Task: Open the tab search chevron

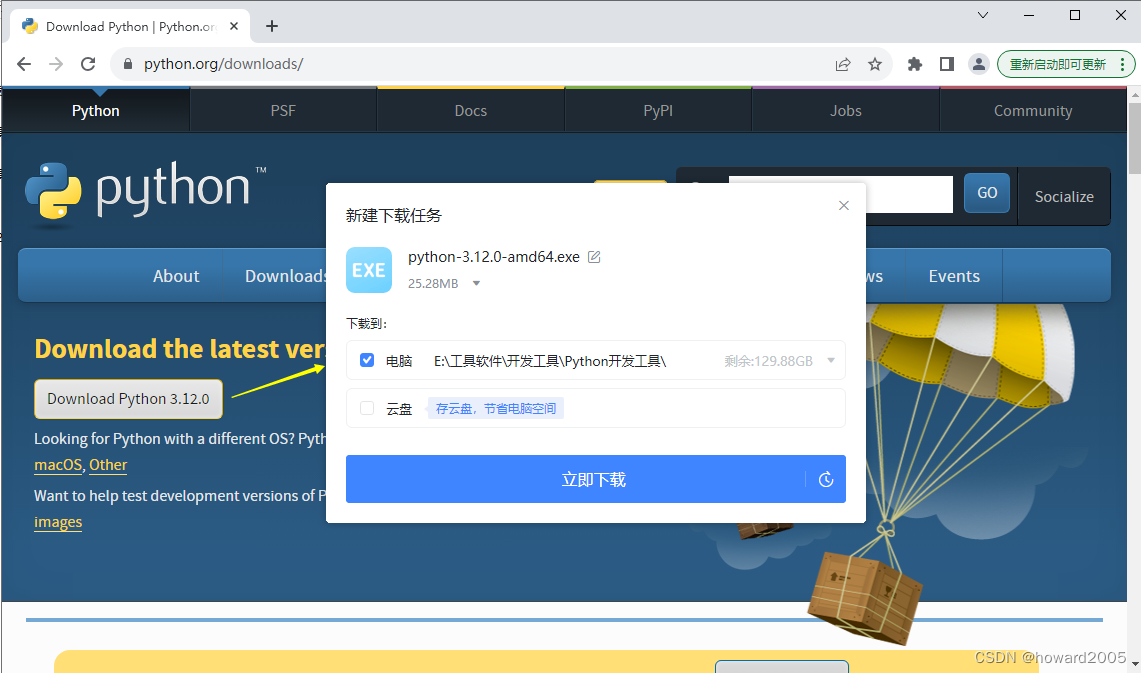Action: pos(983,15)
